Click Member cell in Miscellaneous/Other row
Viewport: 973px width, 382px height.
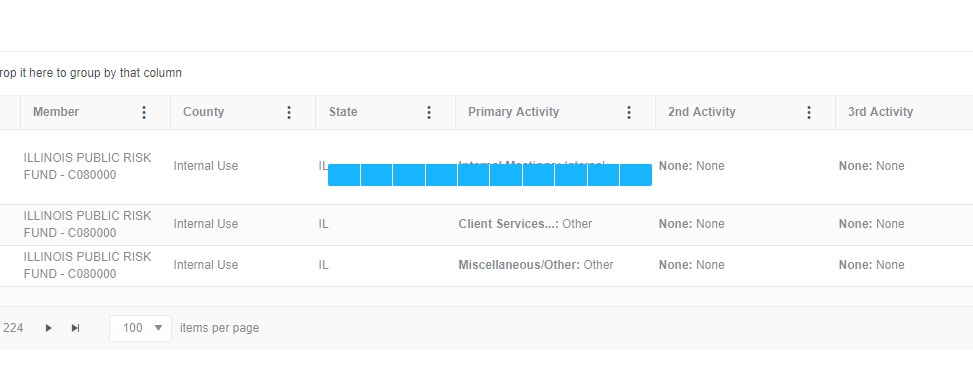[x=87, y=265]
